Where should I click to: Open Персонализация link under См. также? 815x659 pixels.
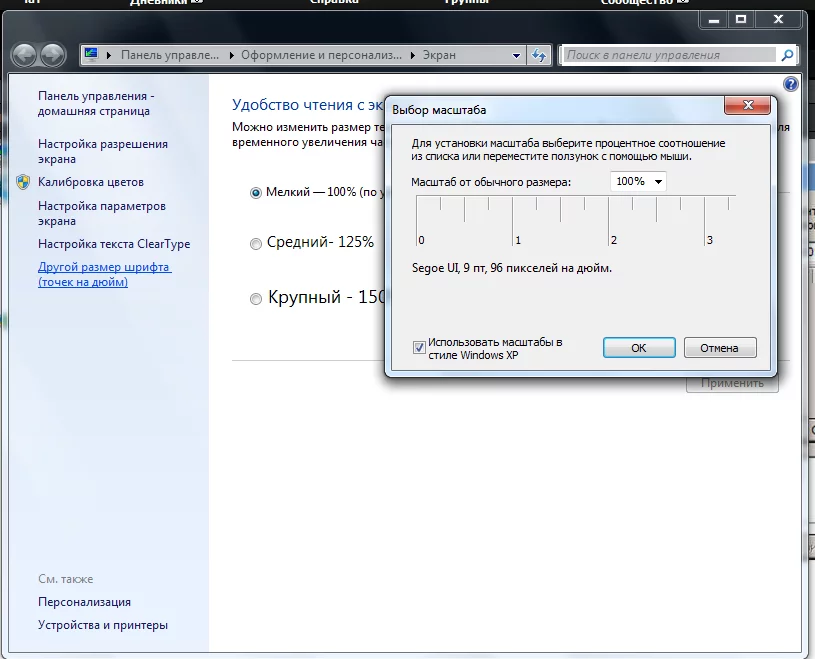click(x=84, y=602)
